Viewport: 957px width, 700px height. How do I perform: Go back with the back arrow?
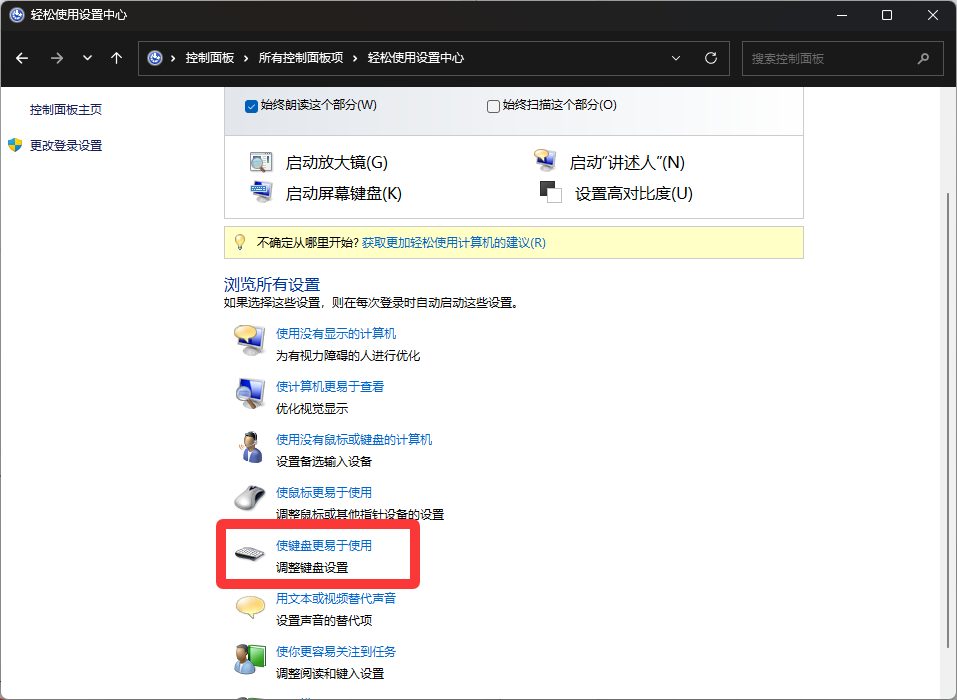point(22,58)
